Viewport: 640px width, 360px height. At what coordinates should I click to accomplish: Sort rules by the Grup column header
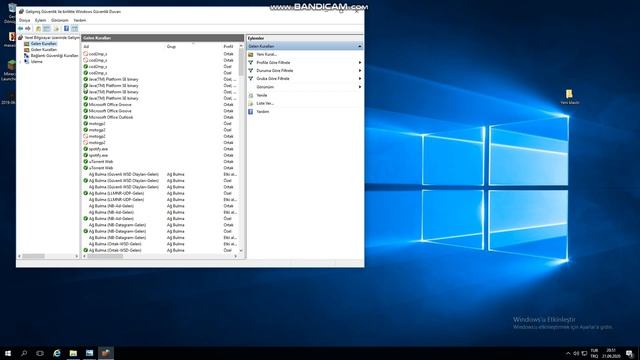pos(193,47)
